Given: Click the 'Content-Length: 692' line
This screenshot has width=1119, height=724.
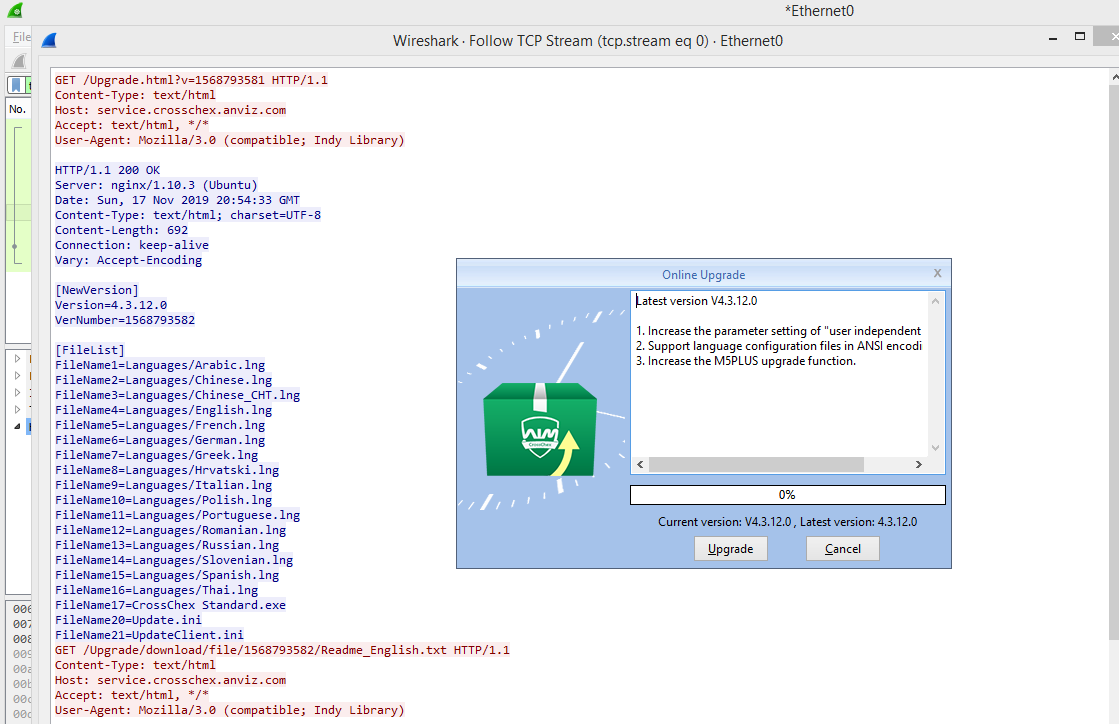Looking at the screenshot, I should click(121, 230).
